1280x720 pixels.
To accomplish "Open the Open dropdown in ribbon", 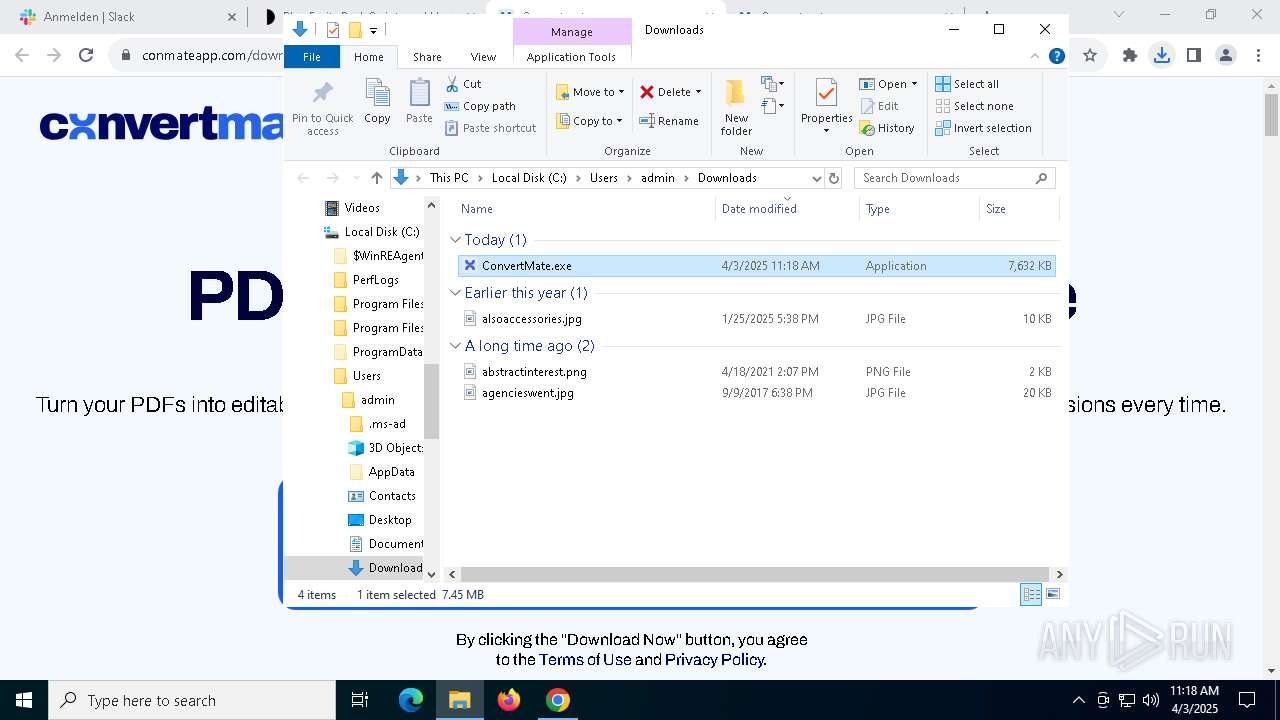I will pyautogui.click(x=888, y=84).
